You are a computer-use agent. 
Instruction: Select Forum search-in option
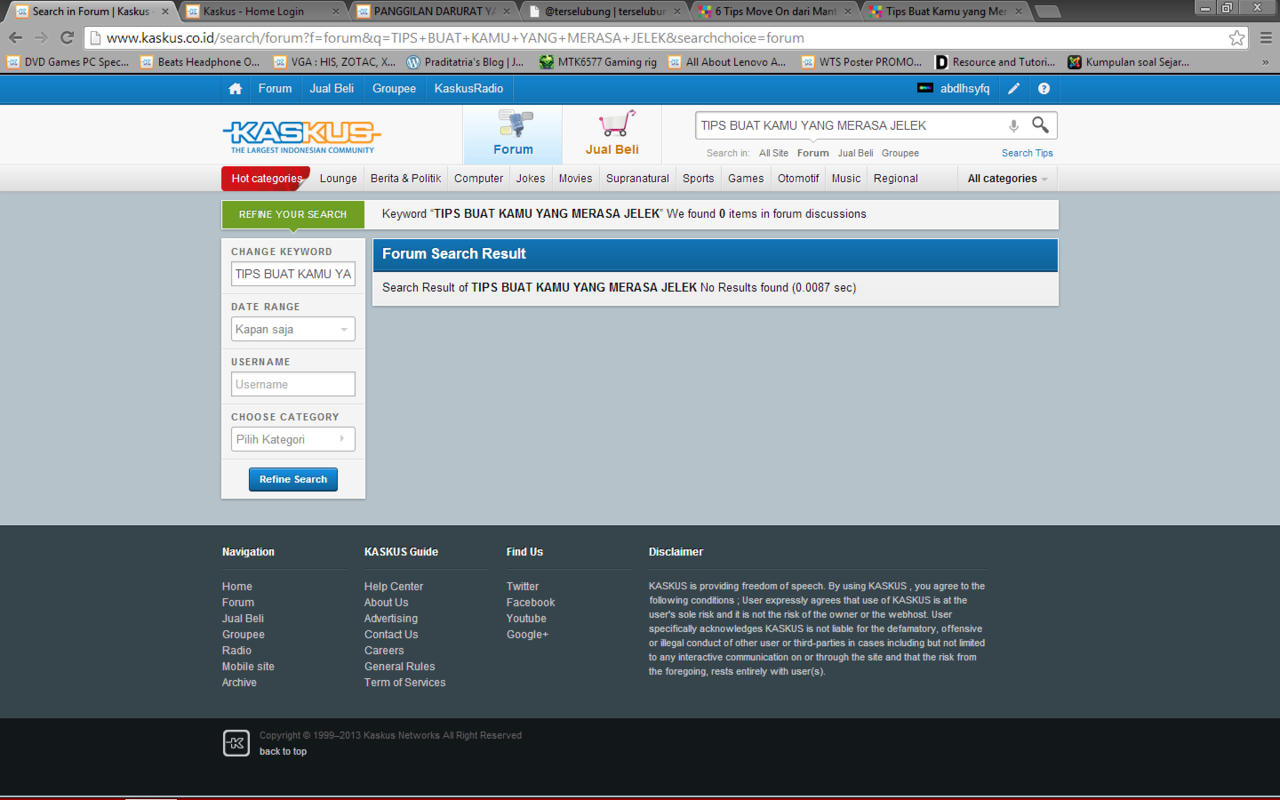tap(813, 153)
